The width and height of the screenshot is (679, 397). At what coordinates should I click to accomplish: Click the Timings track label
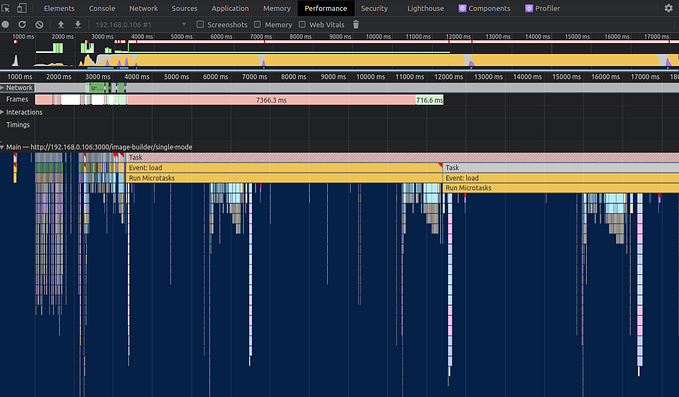pyautogui.click(x=18, y=125)
